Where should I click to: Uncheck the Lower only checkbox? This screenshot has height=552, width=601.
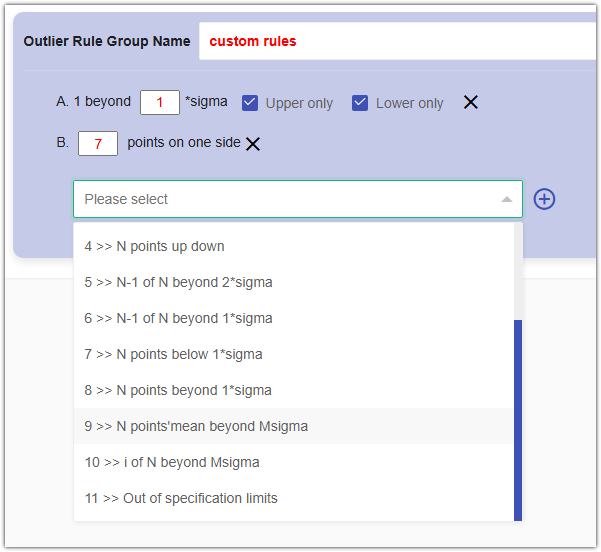[x=361, y=103]
